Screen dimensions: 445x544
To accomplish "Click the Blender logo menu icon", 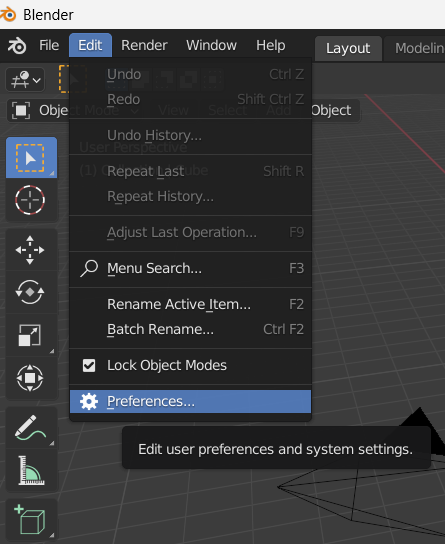I will pyautogui.click(x=17, y=45).
